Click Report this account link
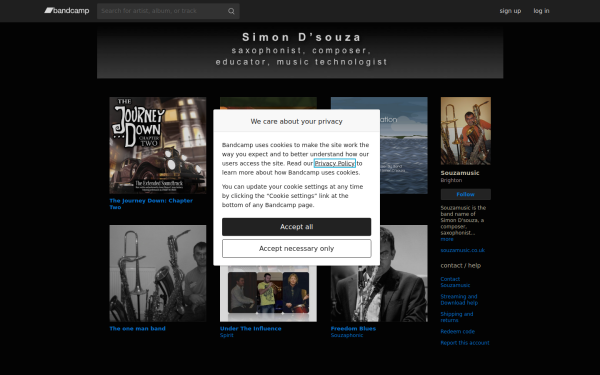The width and height of the screenshot is (600, 375). pos(465,343)
